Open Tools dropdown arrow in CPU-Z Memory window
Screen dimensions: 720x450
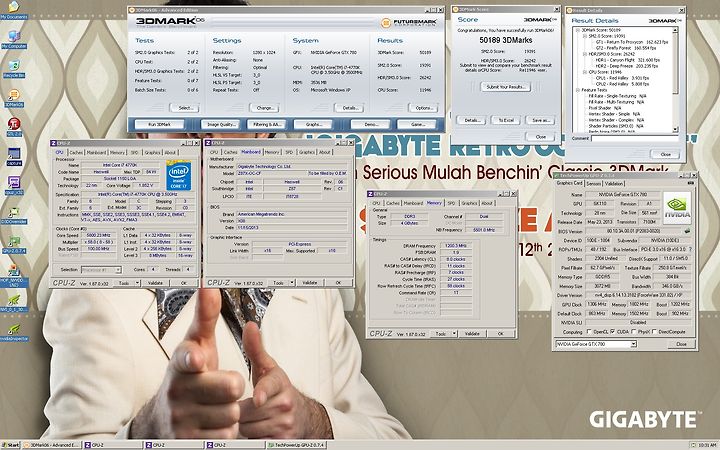[455, 334]
